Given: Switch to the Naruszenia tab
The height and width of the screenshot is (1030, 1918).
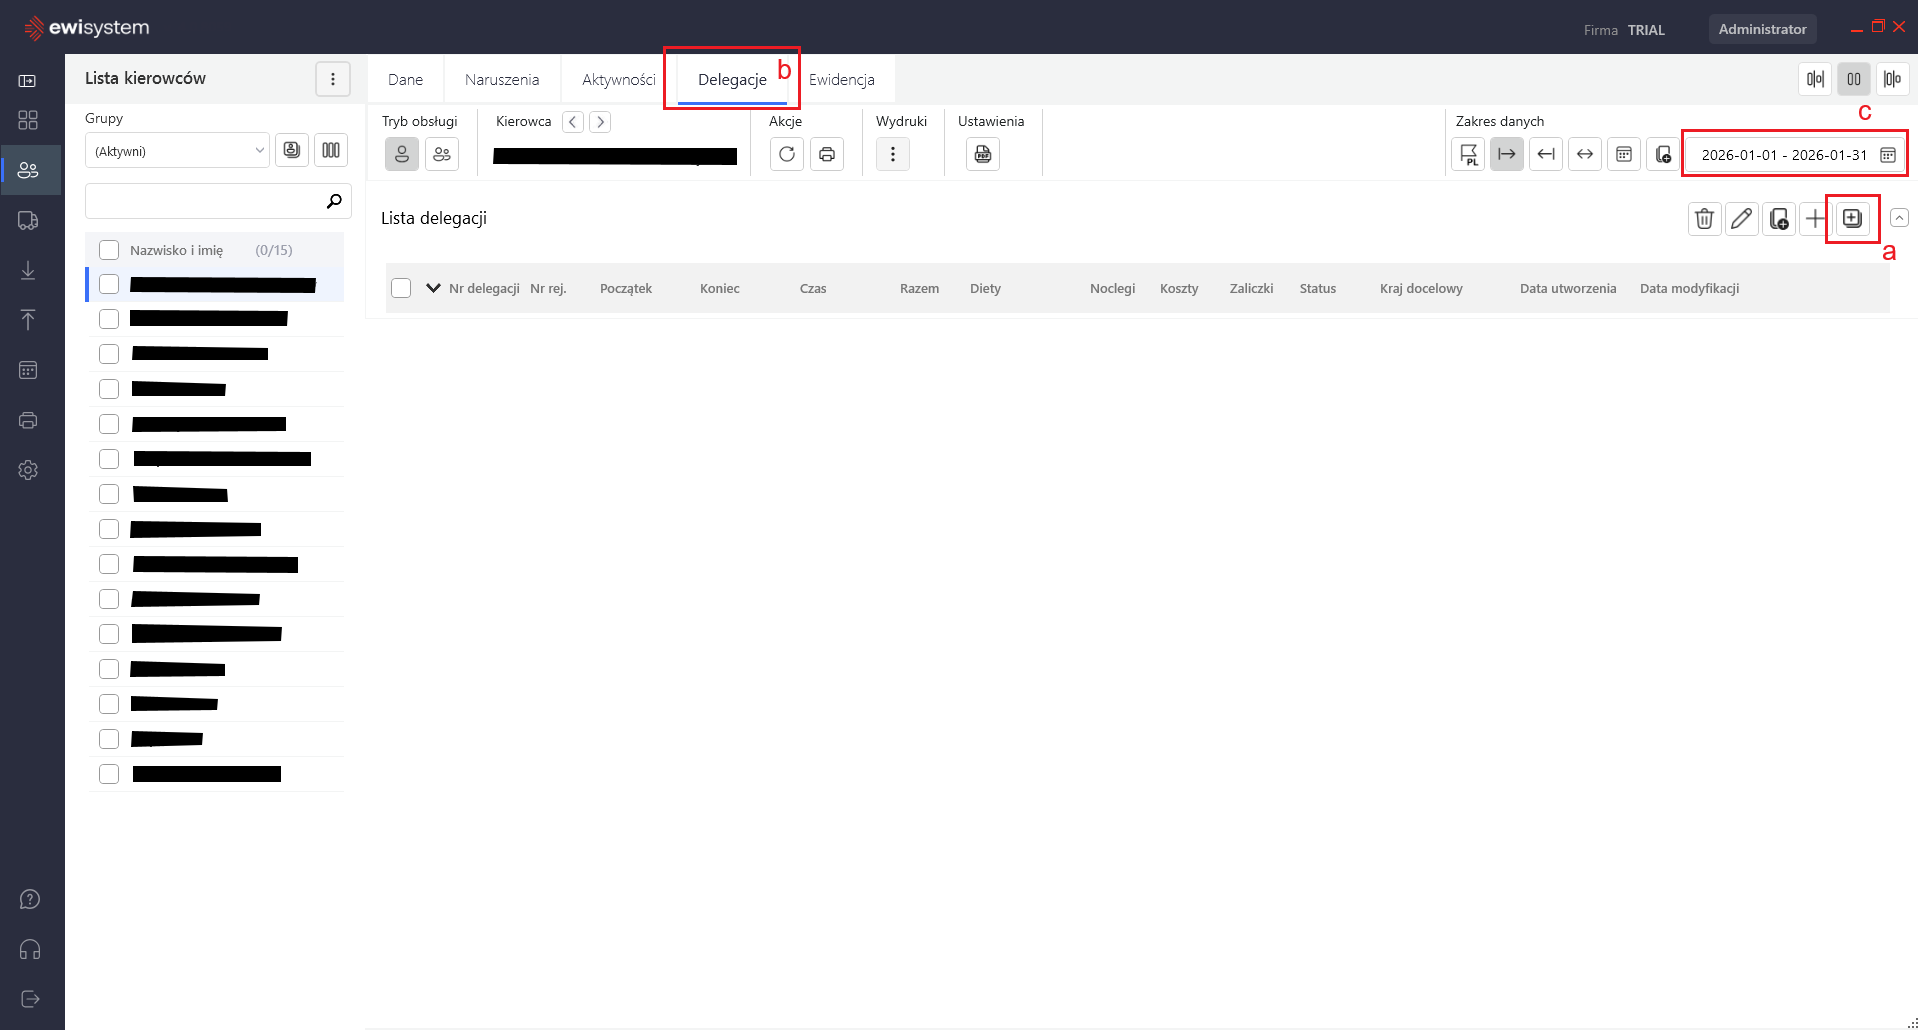Looking at the screenshot, I should click(502, 80).
